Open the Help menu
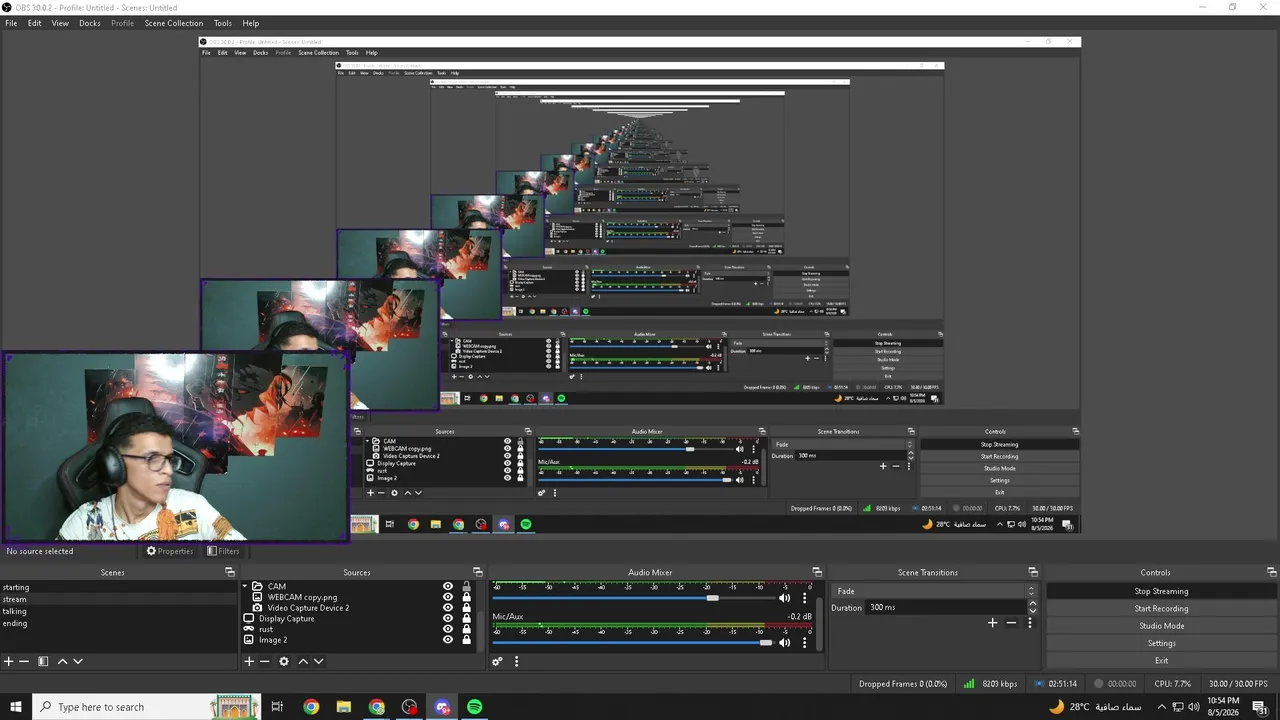This screenshot has height=720, width=1280. [x=251, y=23]
